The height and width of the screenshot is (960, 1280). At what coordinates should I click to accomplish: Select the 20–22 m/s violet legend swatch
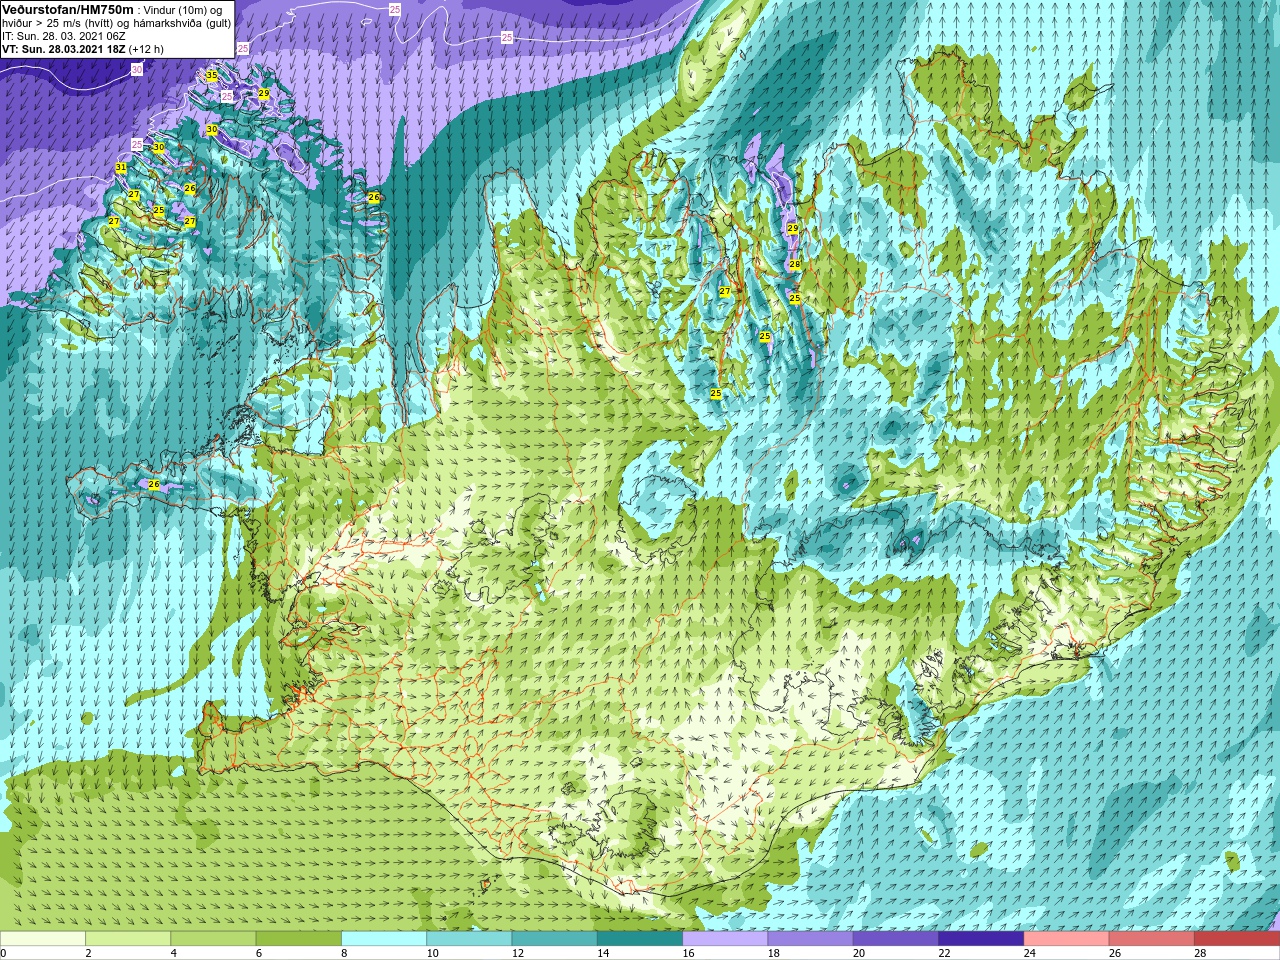coord(896,939)
